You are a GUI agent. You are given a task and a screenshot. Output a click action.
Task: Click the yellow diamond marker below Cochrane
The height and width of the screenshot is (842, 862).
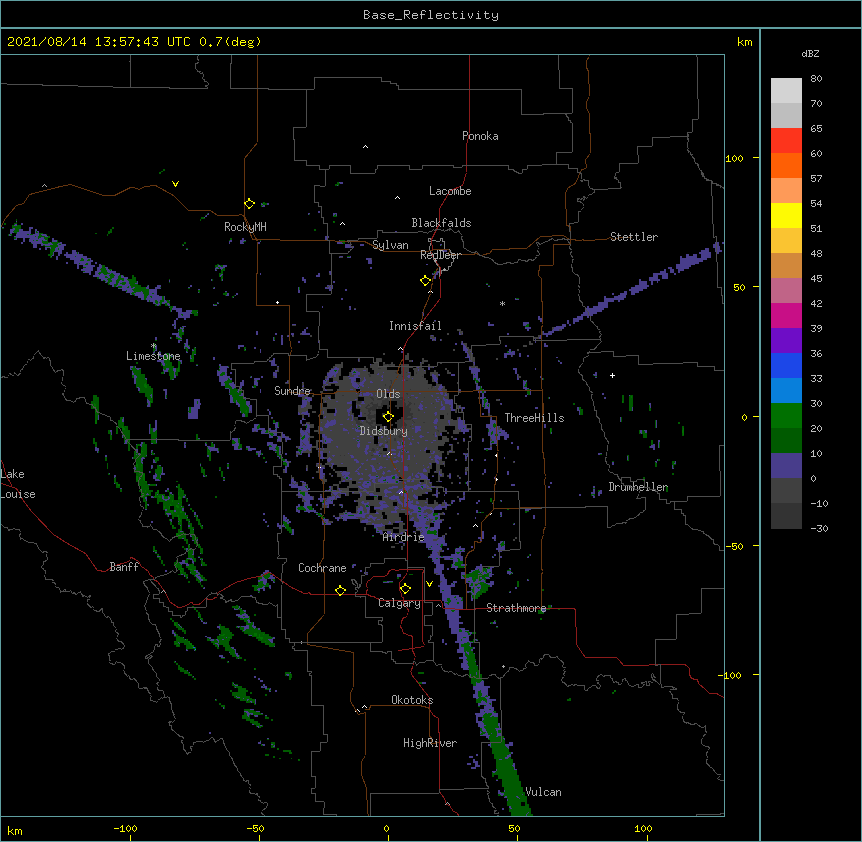click(340, 590)
